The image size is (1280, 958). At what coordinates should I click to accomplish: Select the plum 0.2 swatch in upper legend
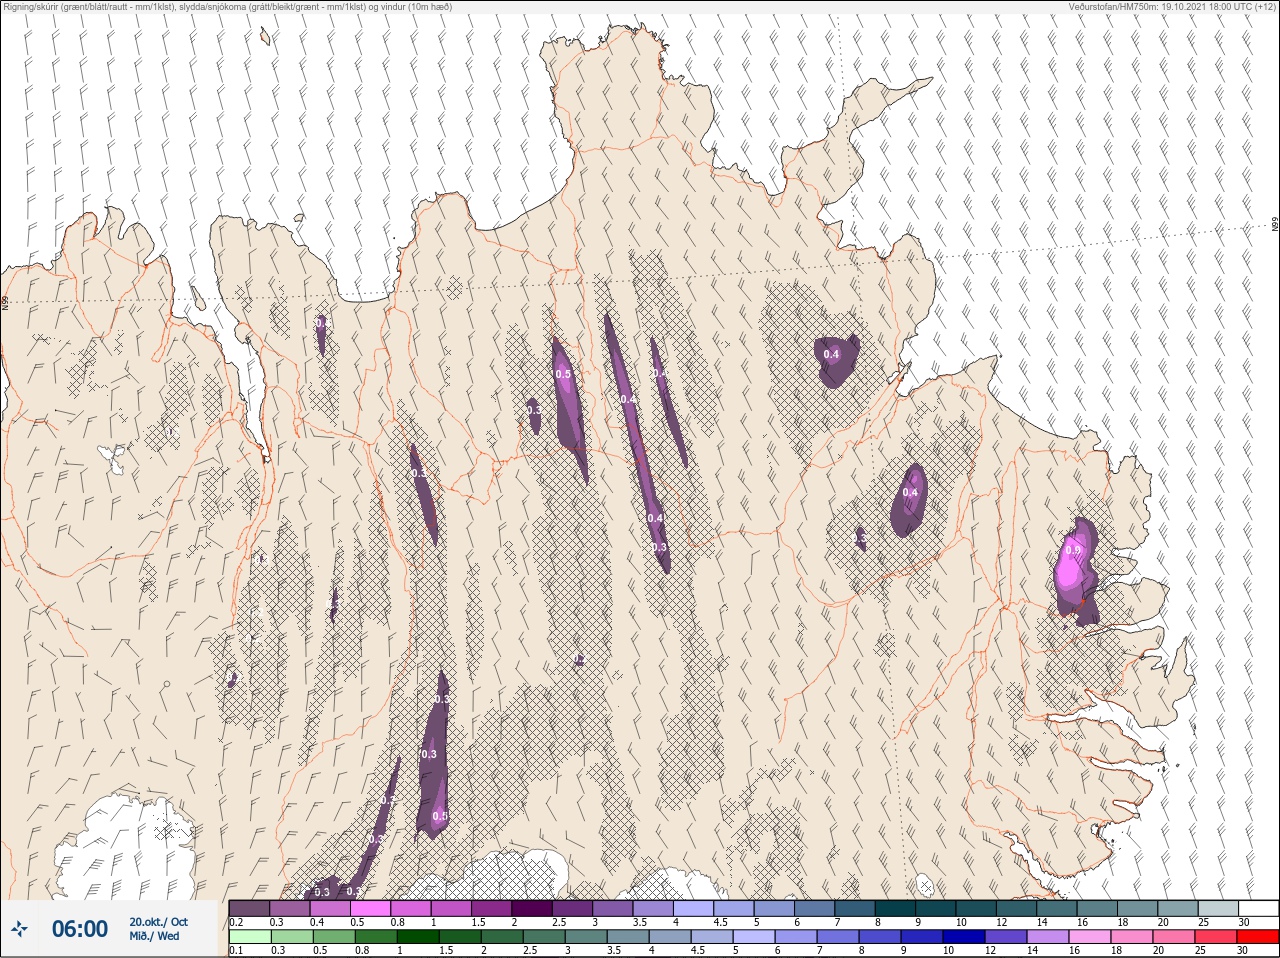249,909
